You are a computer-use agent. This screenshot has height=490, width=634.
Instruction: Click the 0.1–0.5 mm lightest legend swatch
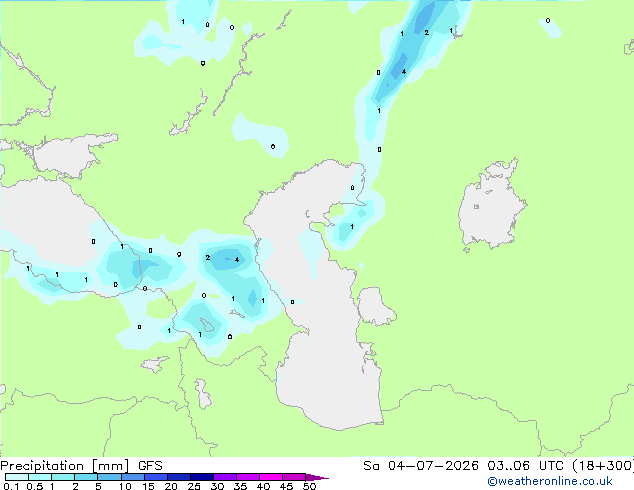click(17, 477)
